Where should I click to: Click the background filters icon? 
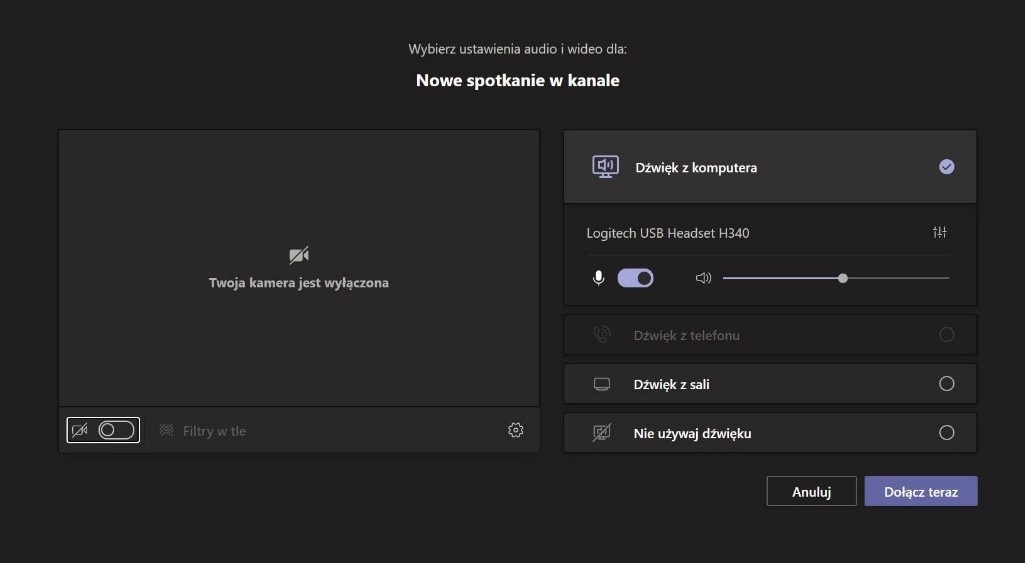(x=167, y=430)
